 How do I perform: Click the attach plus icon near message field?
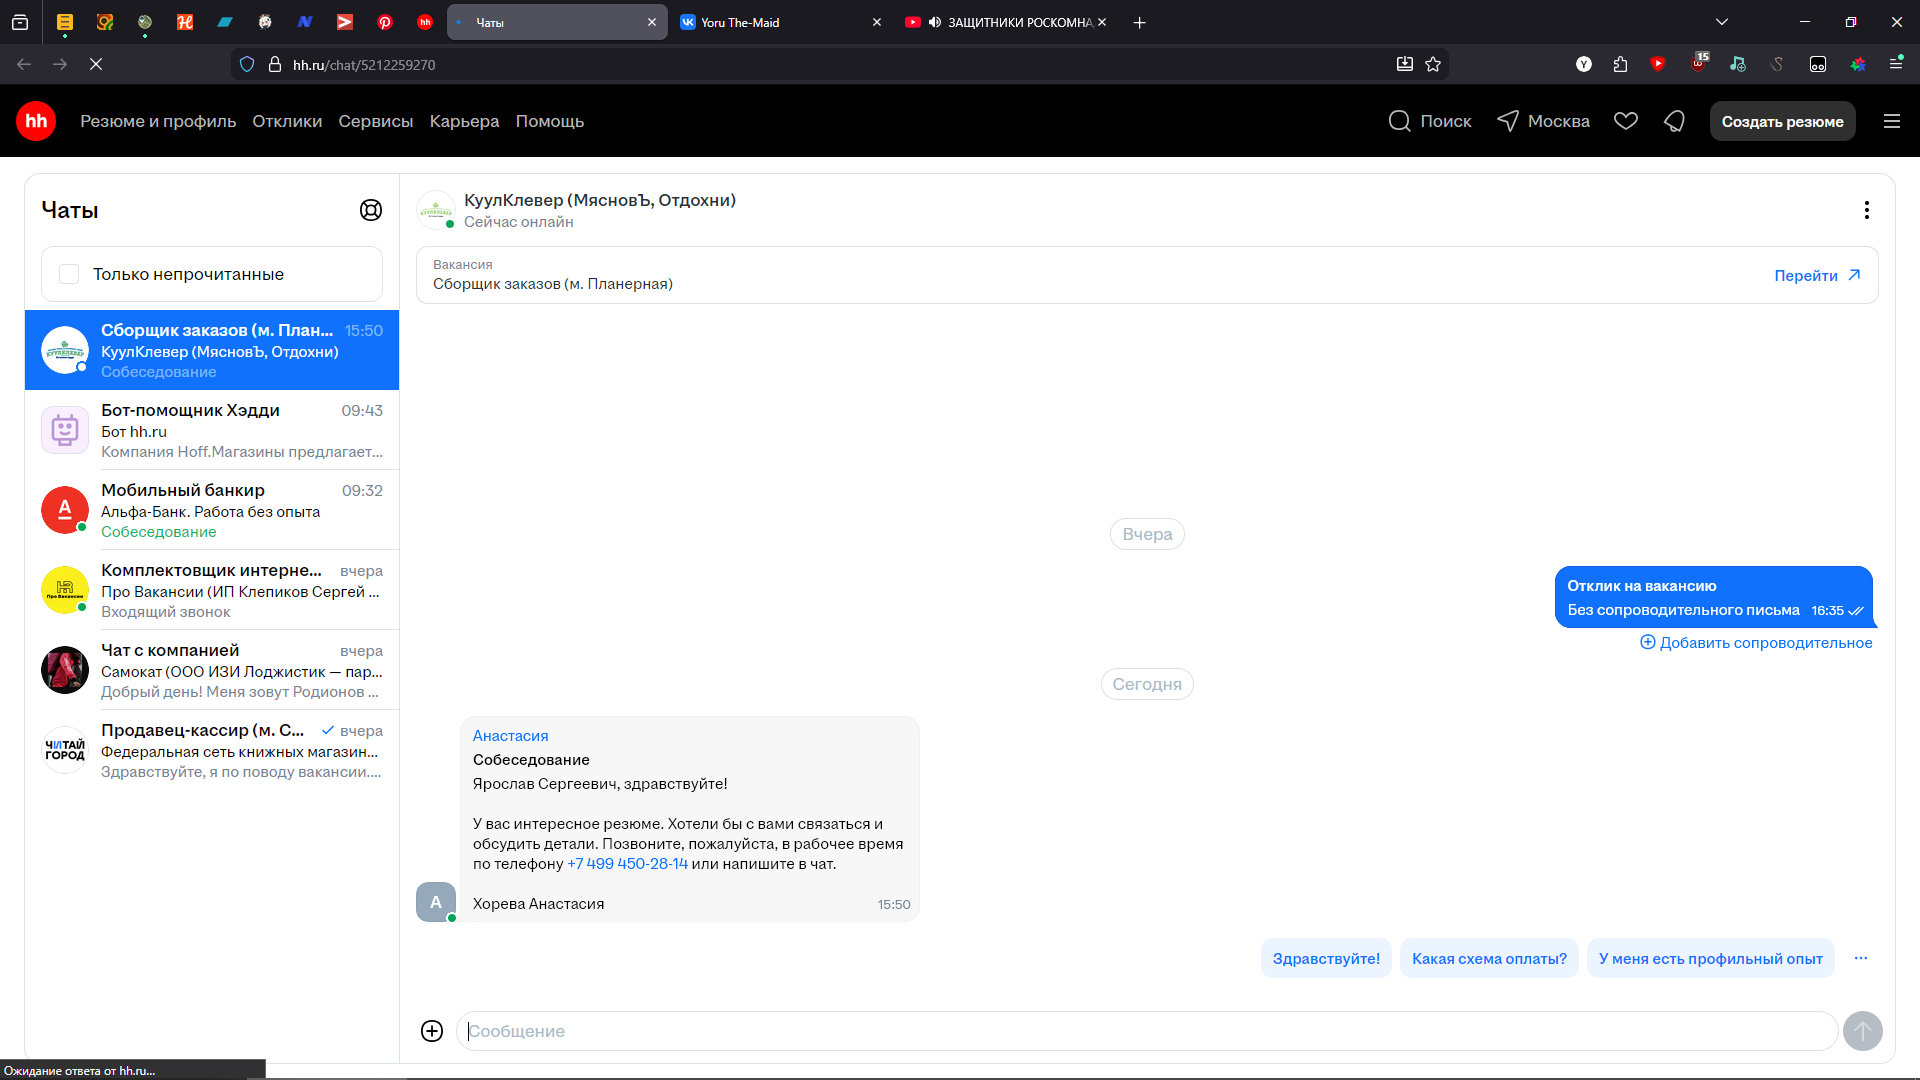click(x=432, y=1031)
